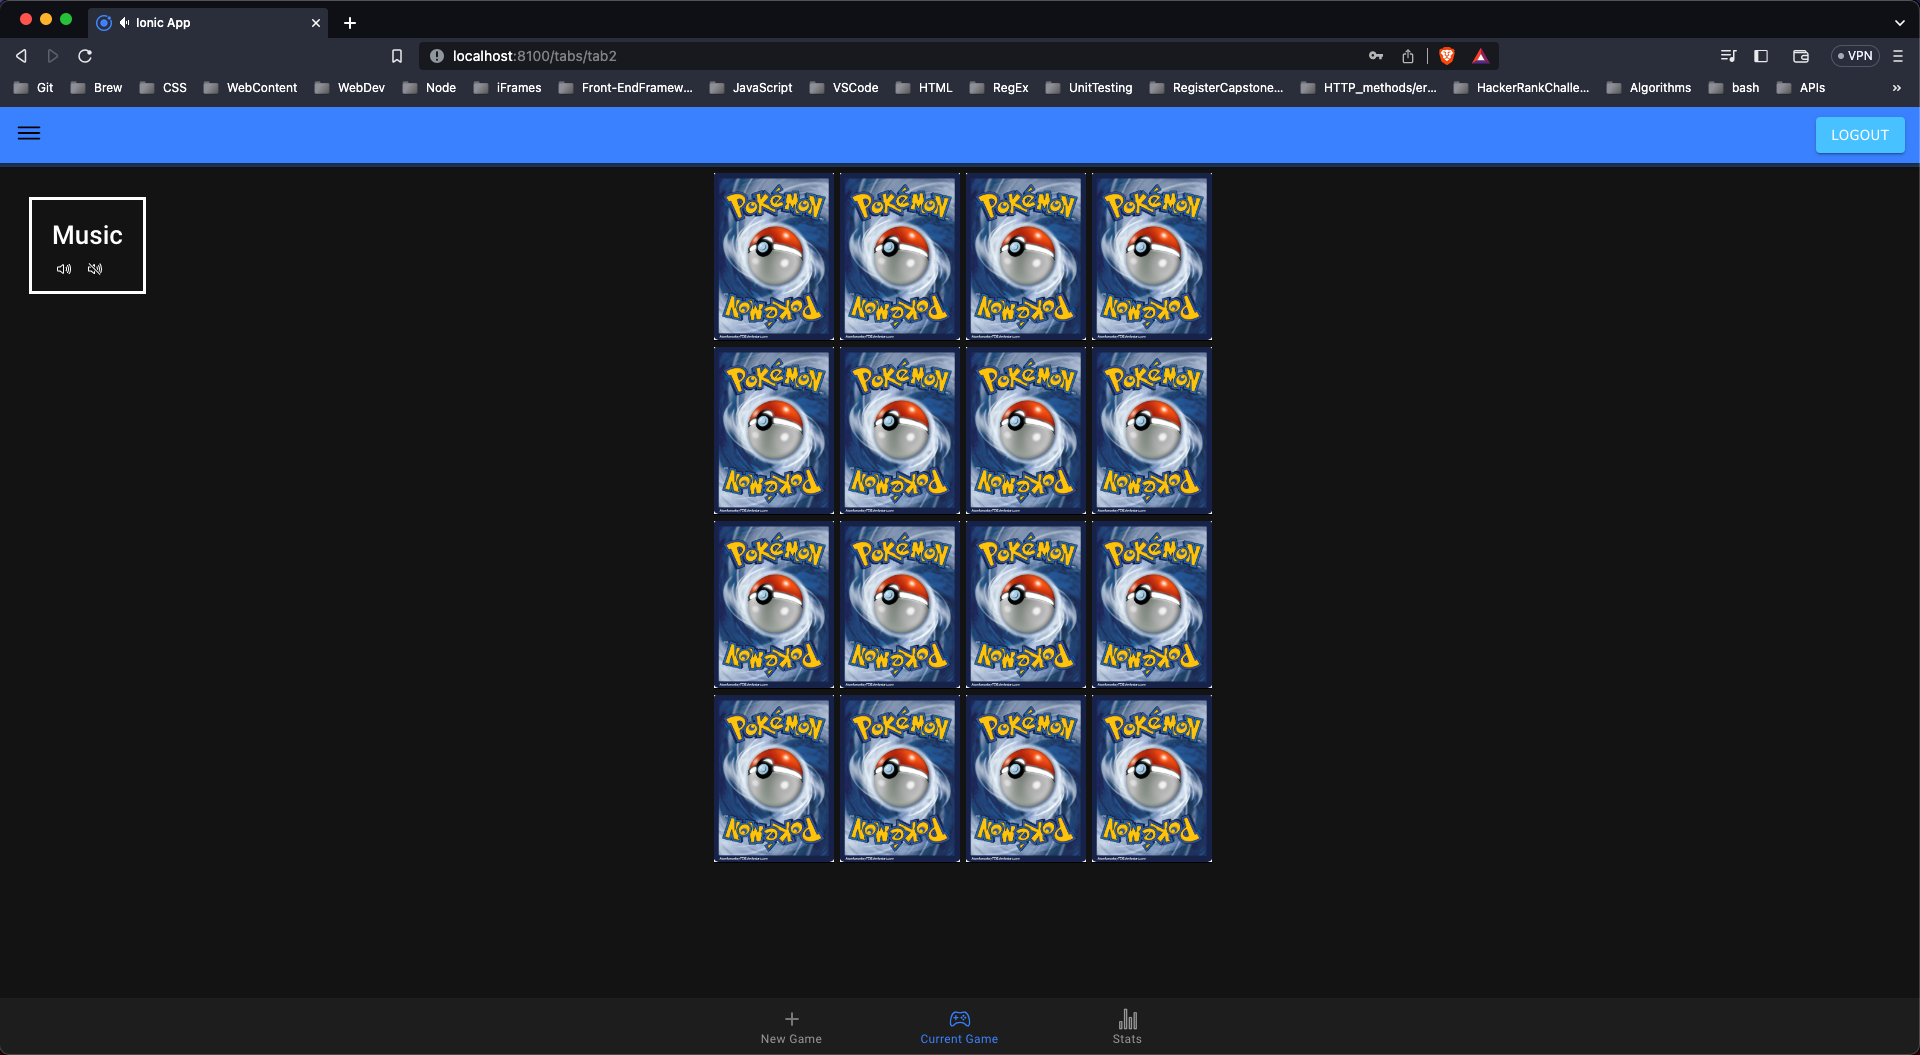Open the VSCode bookmarks folder
Screen dimensions: 1920x1055
click(844, 88)
